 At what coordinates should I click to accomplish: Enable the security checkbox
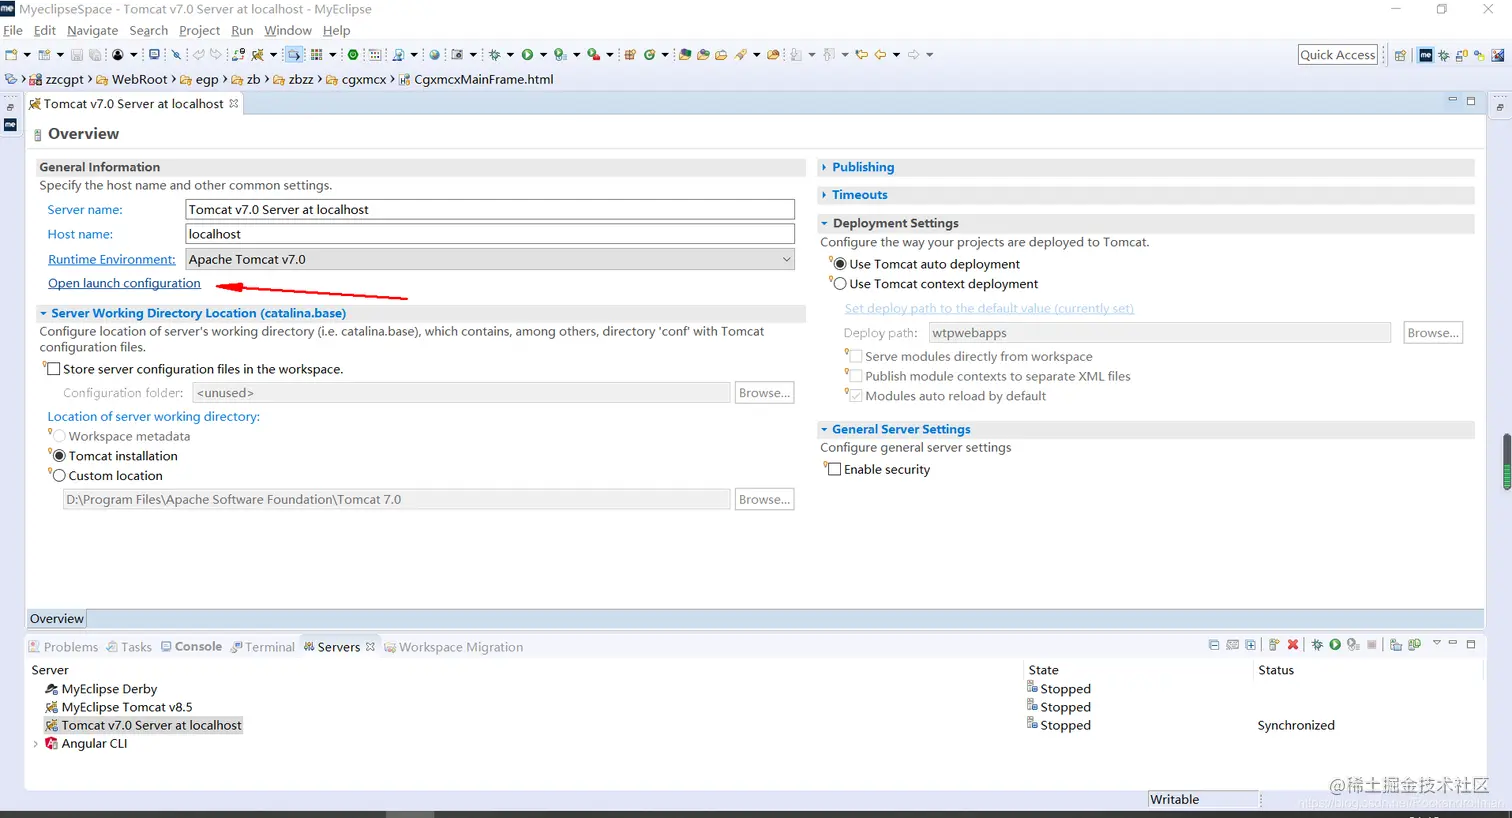click(x=834, y=469)
